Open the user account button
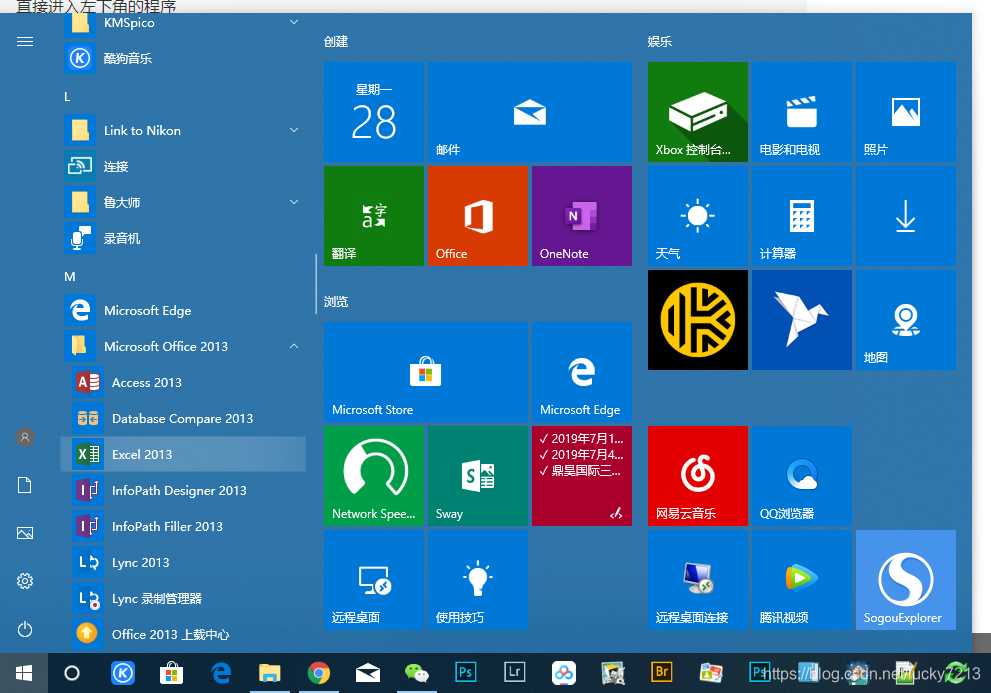This screenshot has width=991, height=693. (x=25, y=437)
